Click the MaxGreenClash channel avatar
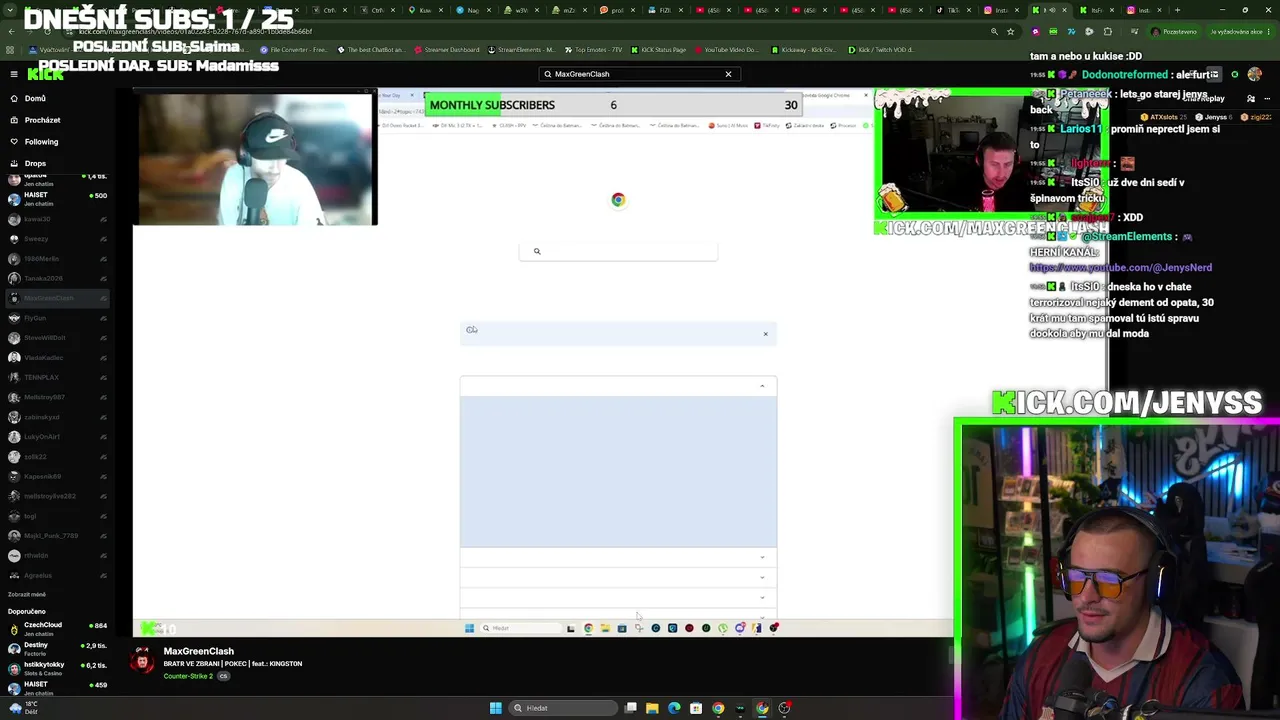Viewport: 1280px width, 720px height. (144, 661)
